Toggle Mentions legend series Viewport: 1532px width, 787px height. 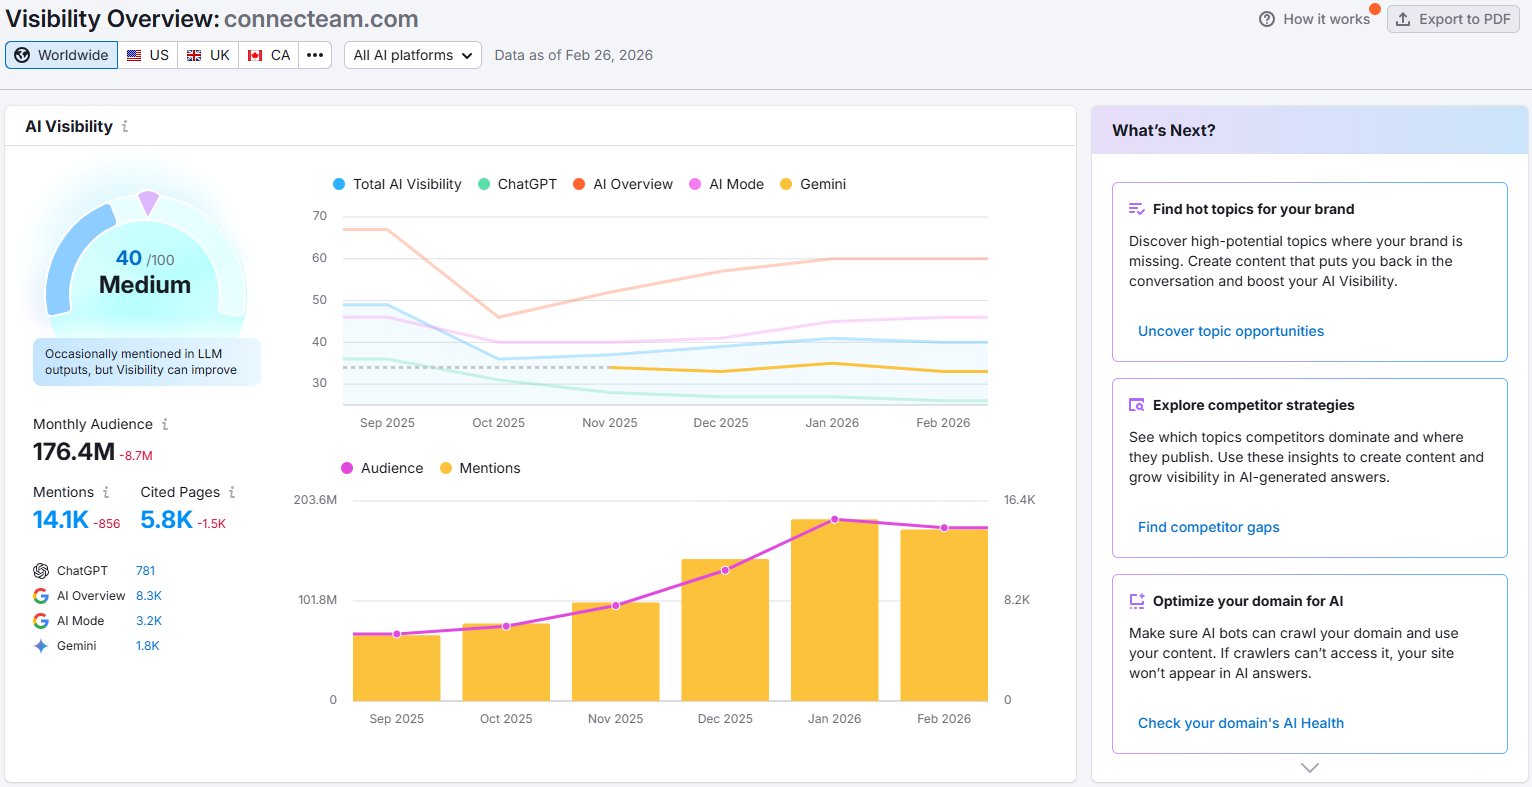click(x=480, y=468)
